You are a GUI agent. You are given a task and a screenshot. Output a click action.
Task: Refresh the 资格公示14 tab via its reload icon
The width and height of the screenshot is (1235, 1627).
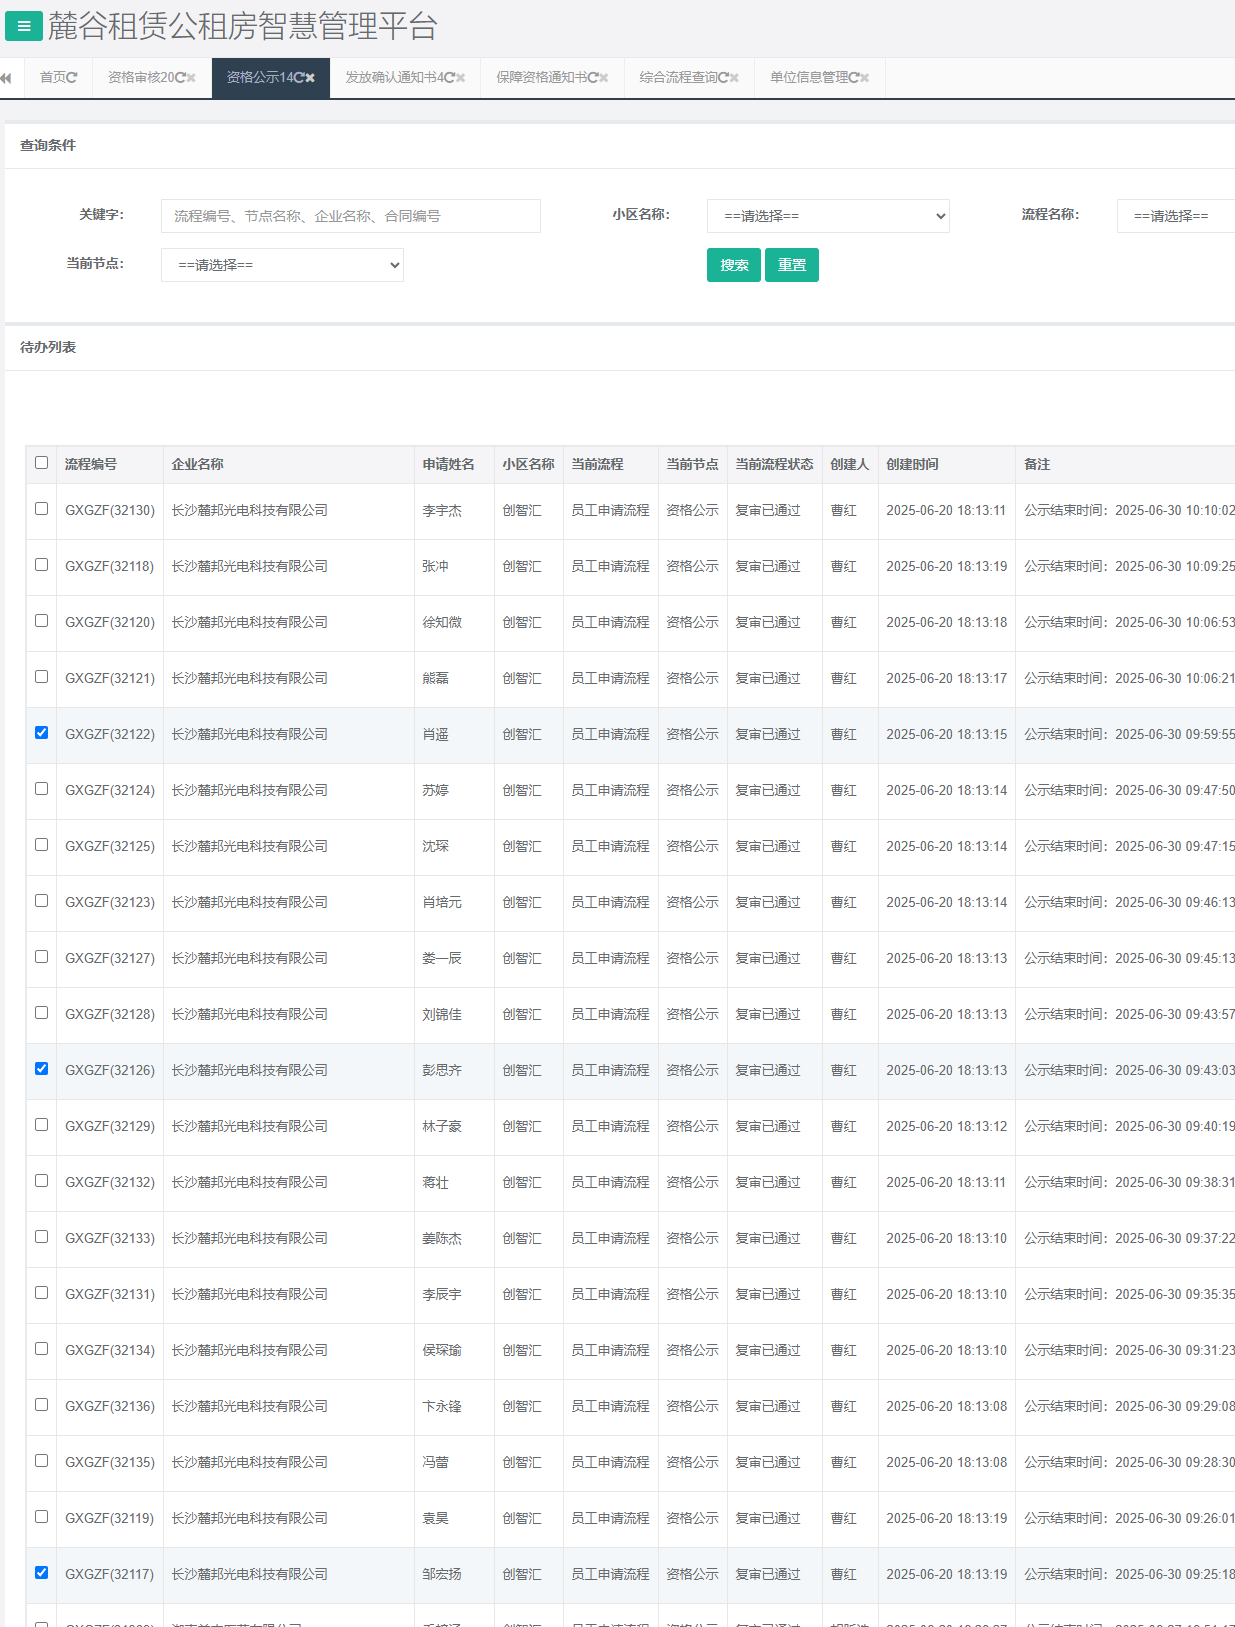pos(299,78)
